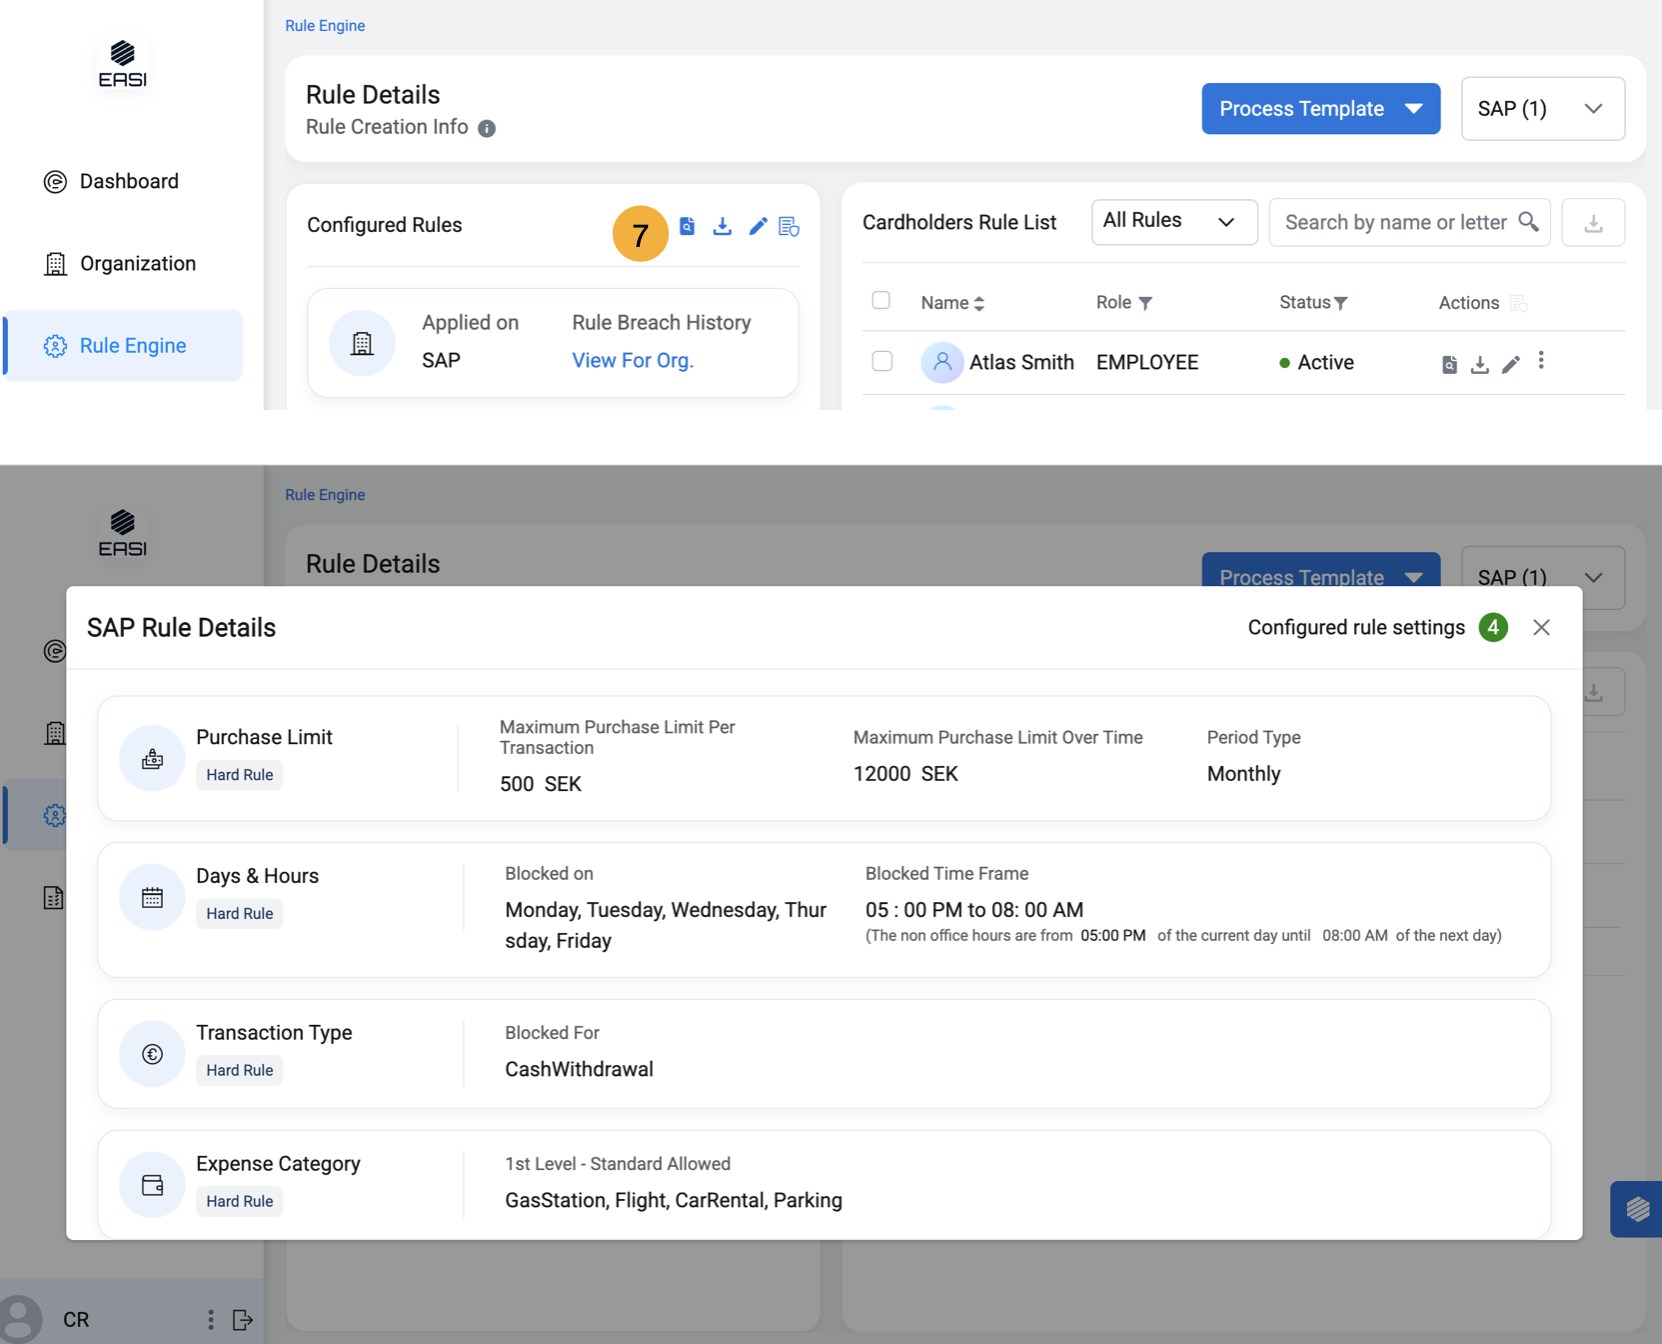Click the logout icon next to CR
The image size is (1662, 1344).
[242, 1320]
